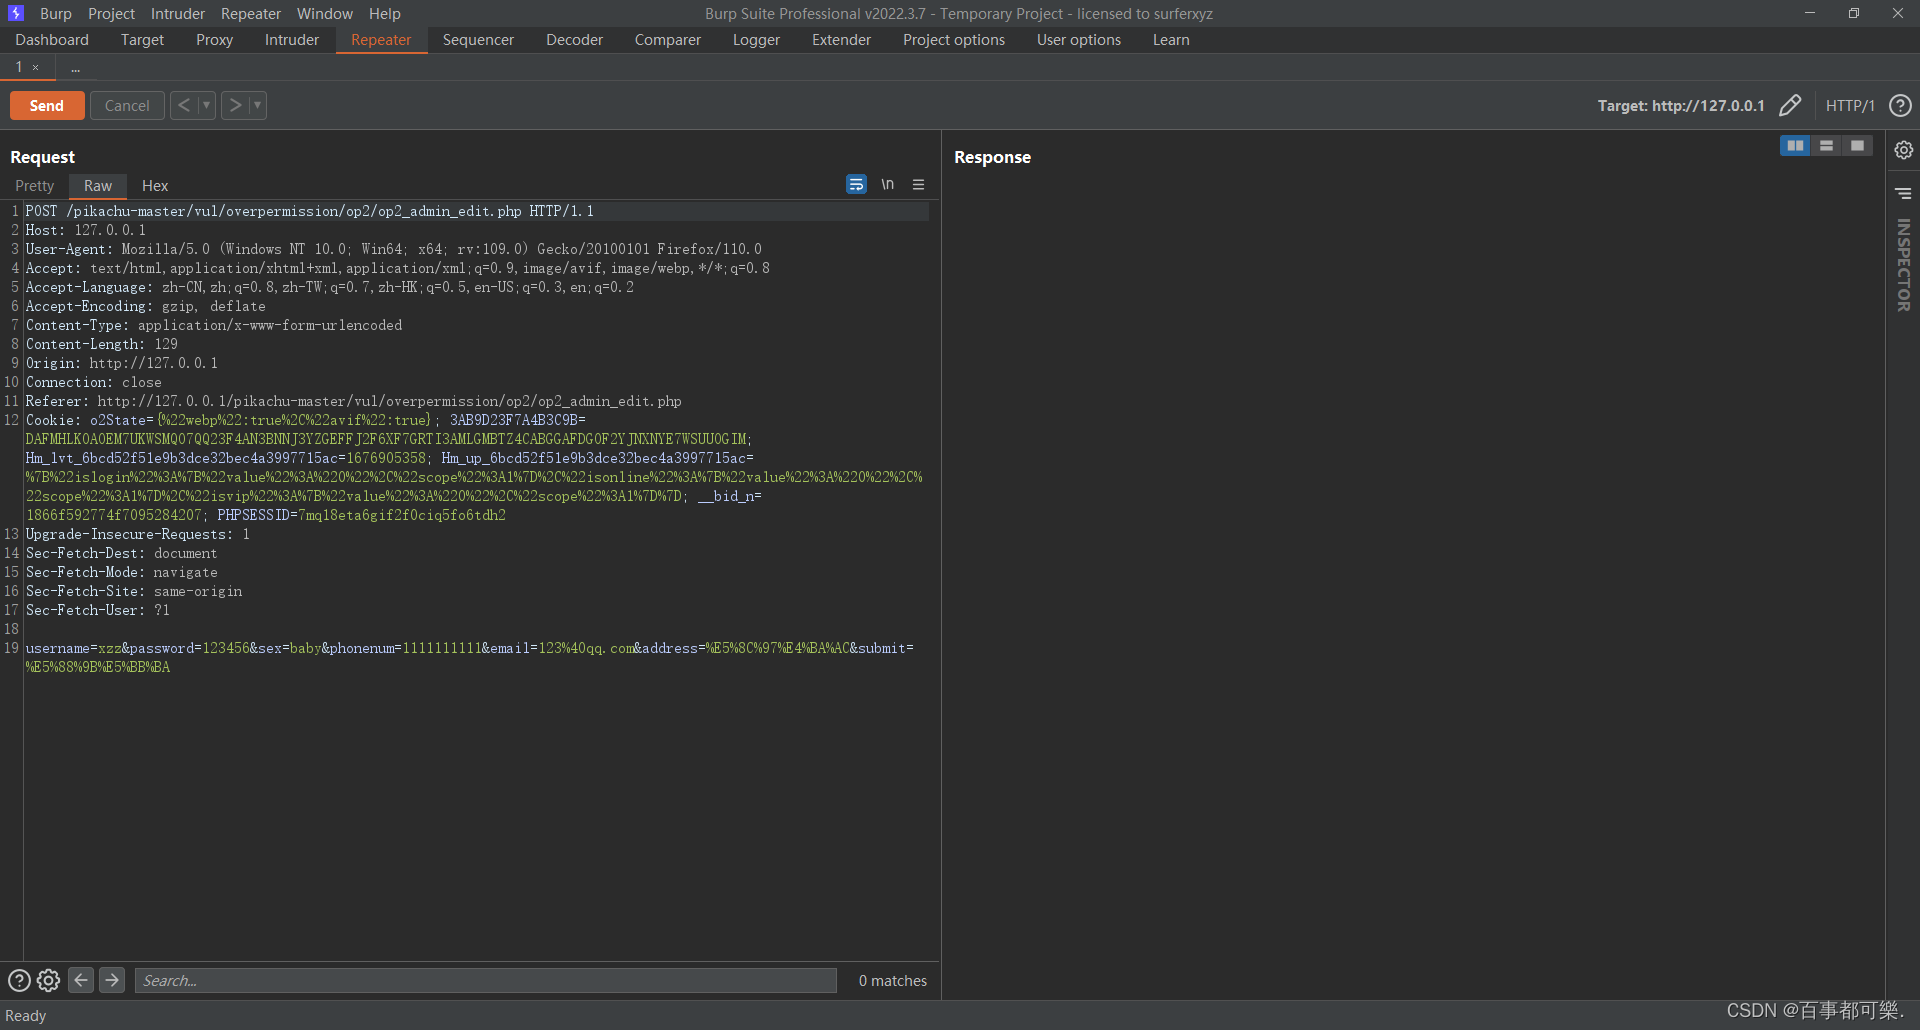Viewport: 1920px width, 1030px height.
Task: Open the history-forward dropdown arrow
Action: tap(257, 105)
